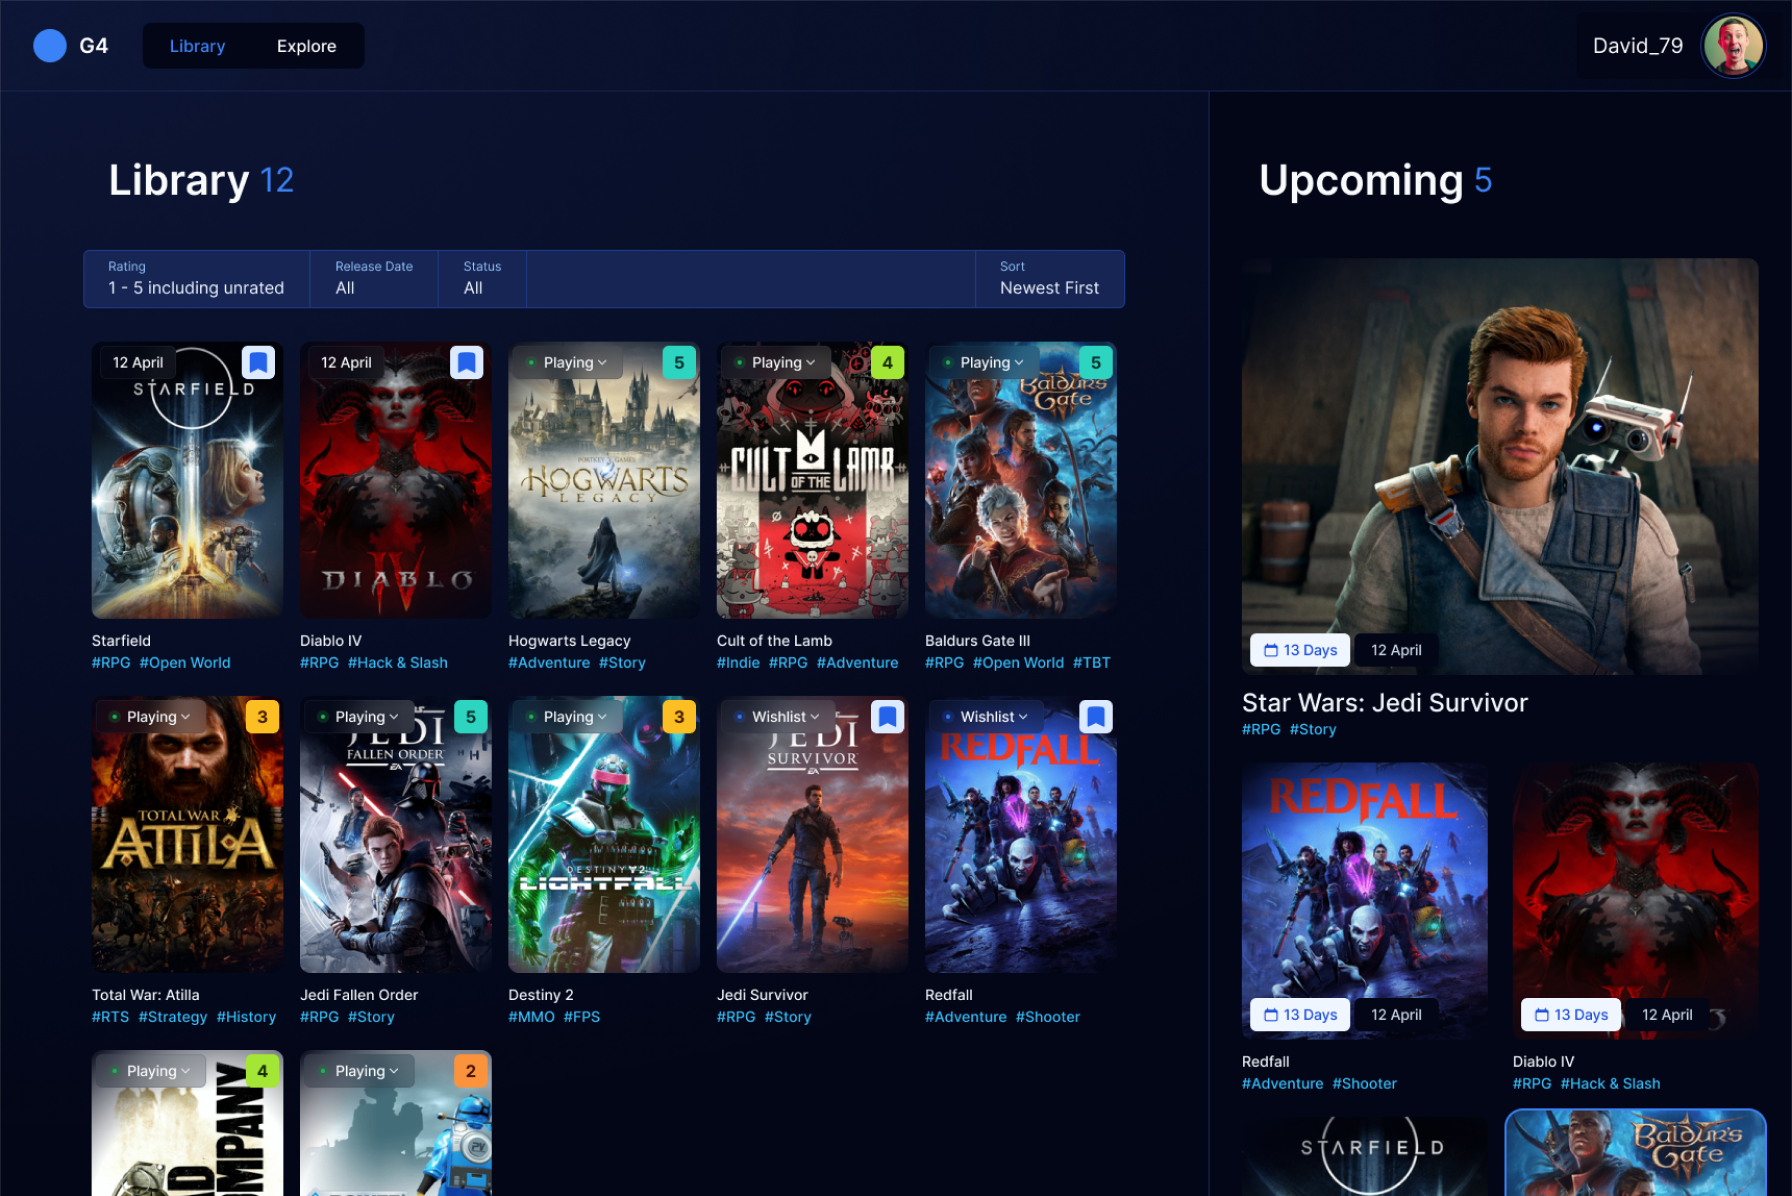
Task: Click #FPS tag under Destiny 2
Action: 582,1016
